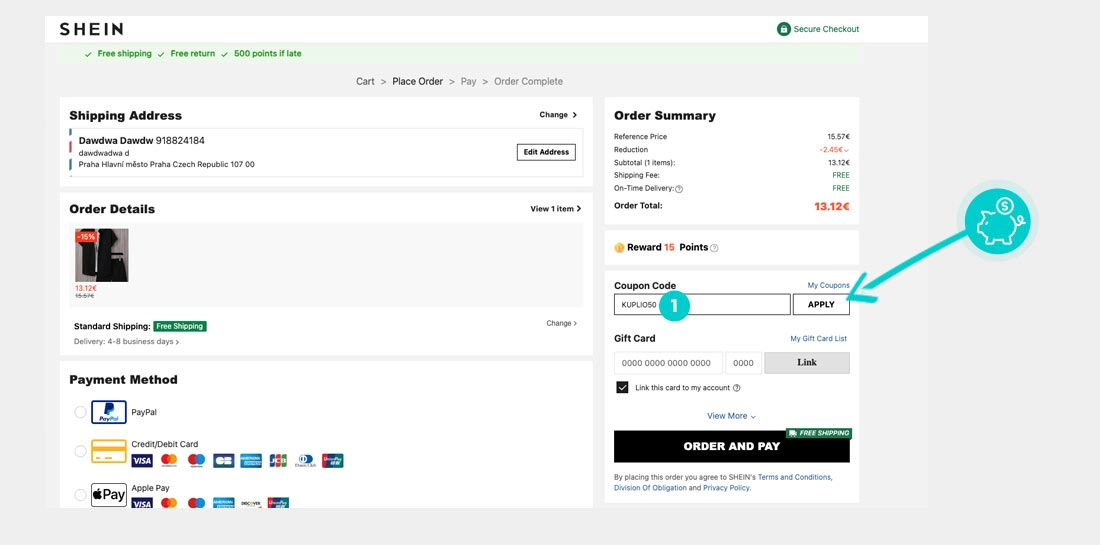Go back to Cart breadcrumb

365,81
